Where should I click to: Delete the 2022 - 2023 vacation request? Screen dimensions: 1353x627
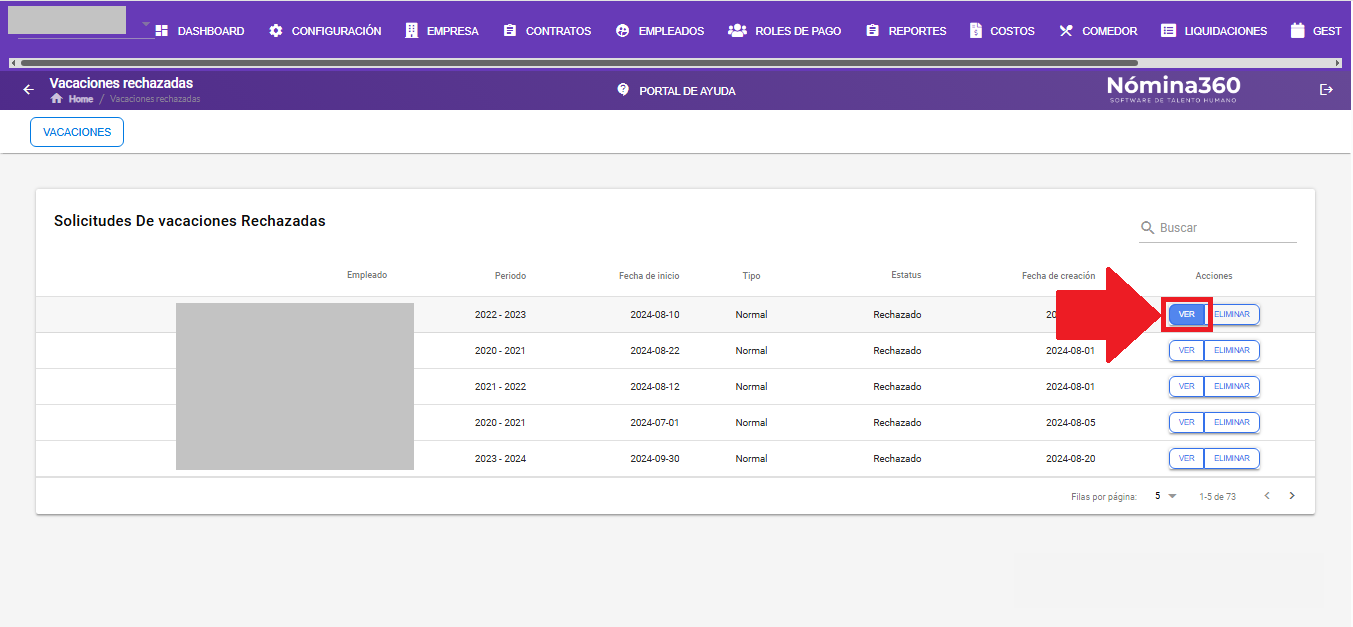(1232, 314)
